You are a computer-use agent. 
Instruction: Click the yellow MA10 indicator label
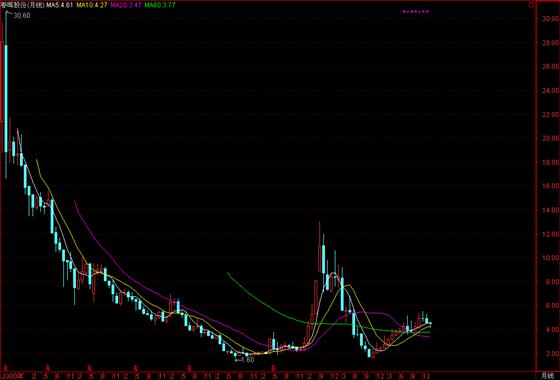click(92, 5)
